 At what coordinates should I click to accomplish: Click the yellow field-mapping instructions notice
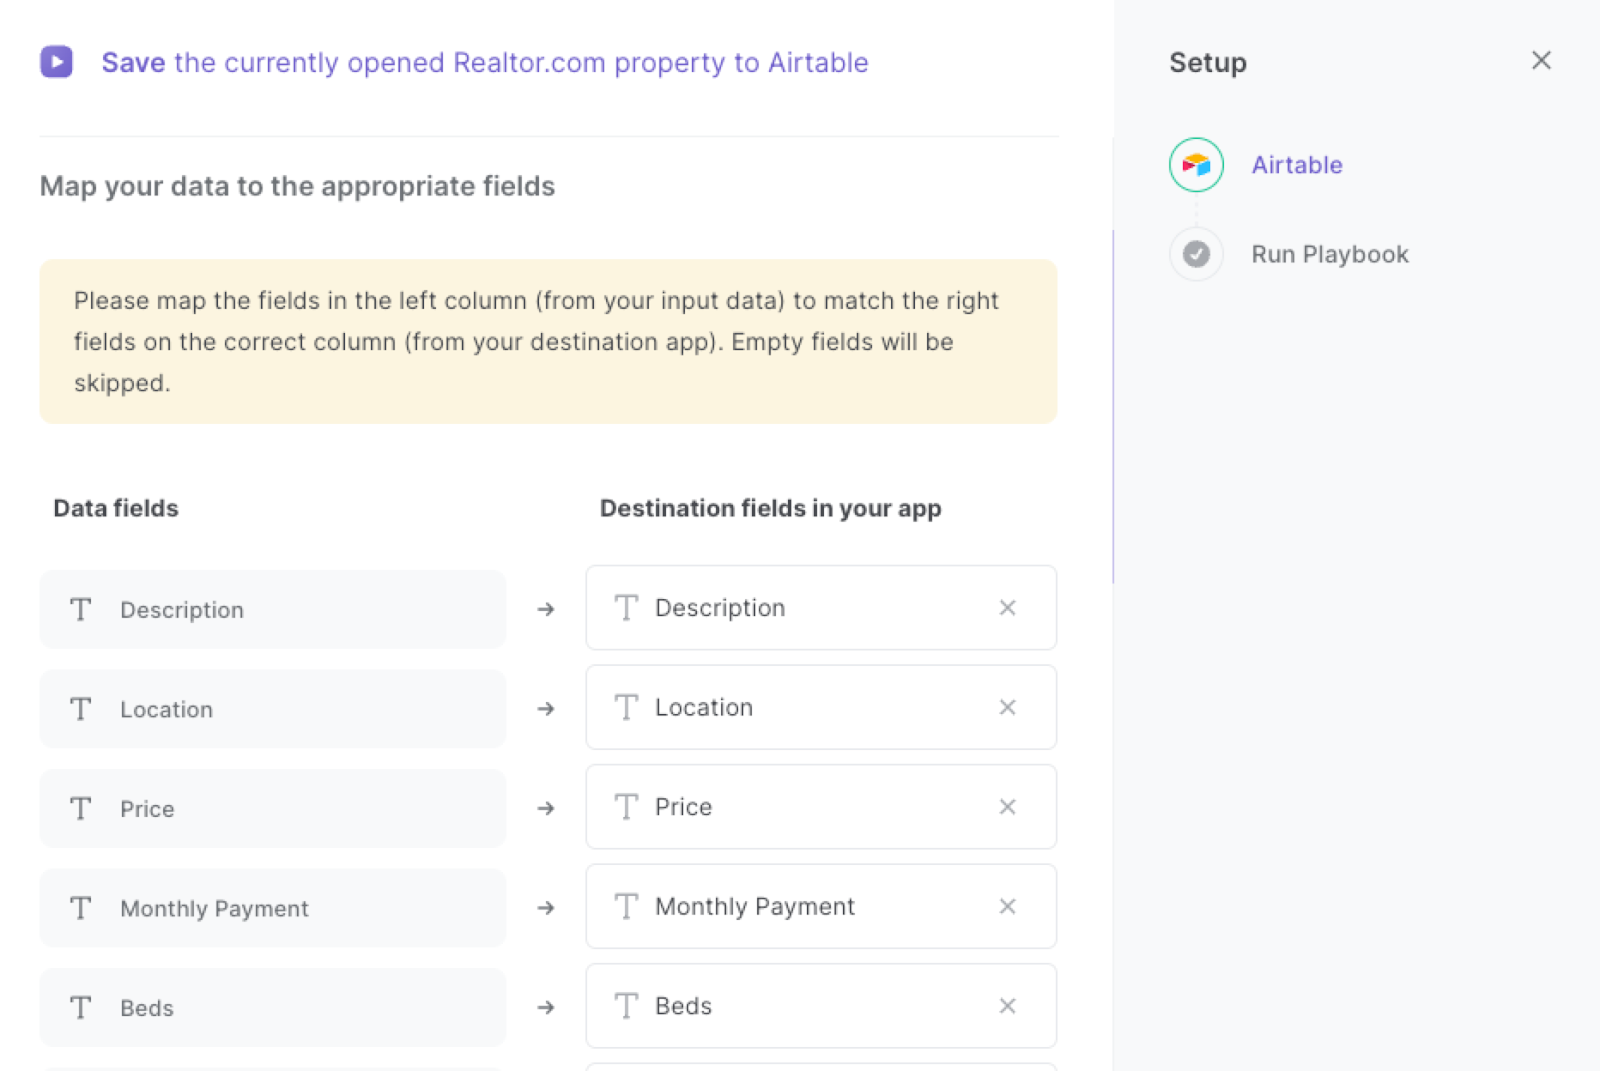click(548, 342)
